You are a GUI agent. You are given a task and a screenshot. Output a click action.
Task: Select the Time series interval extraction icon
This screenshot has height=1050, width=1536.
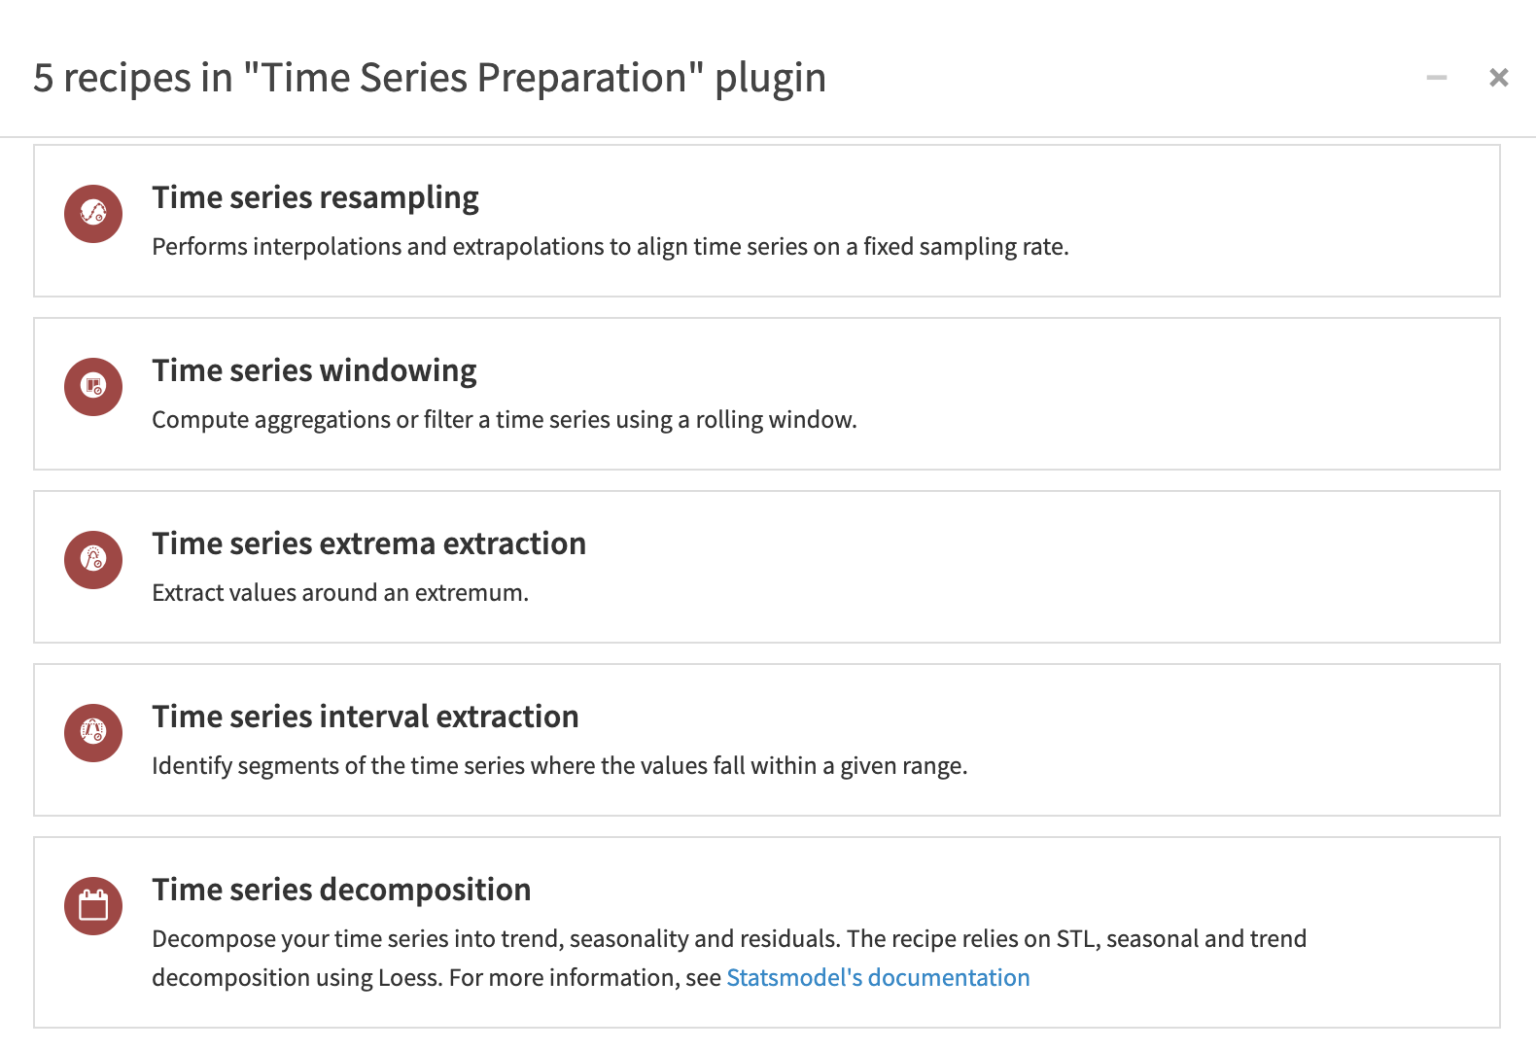point(92,733)
